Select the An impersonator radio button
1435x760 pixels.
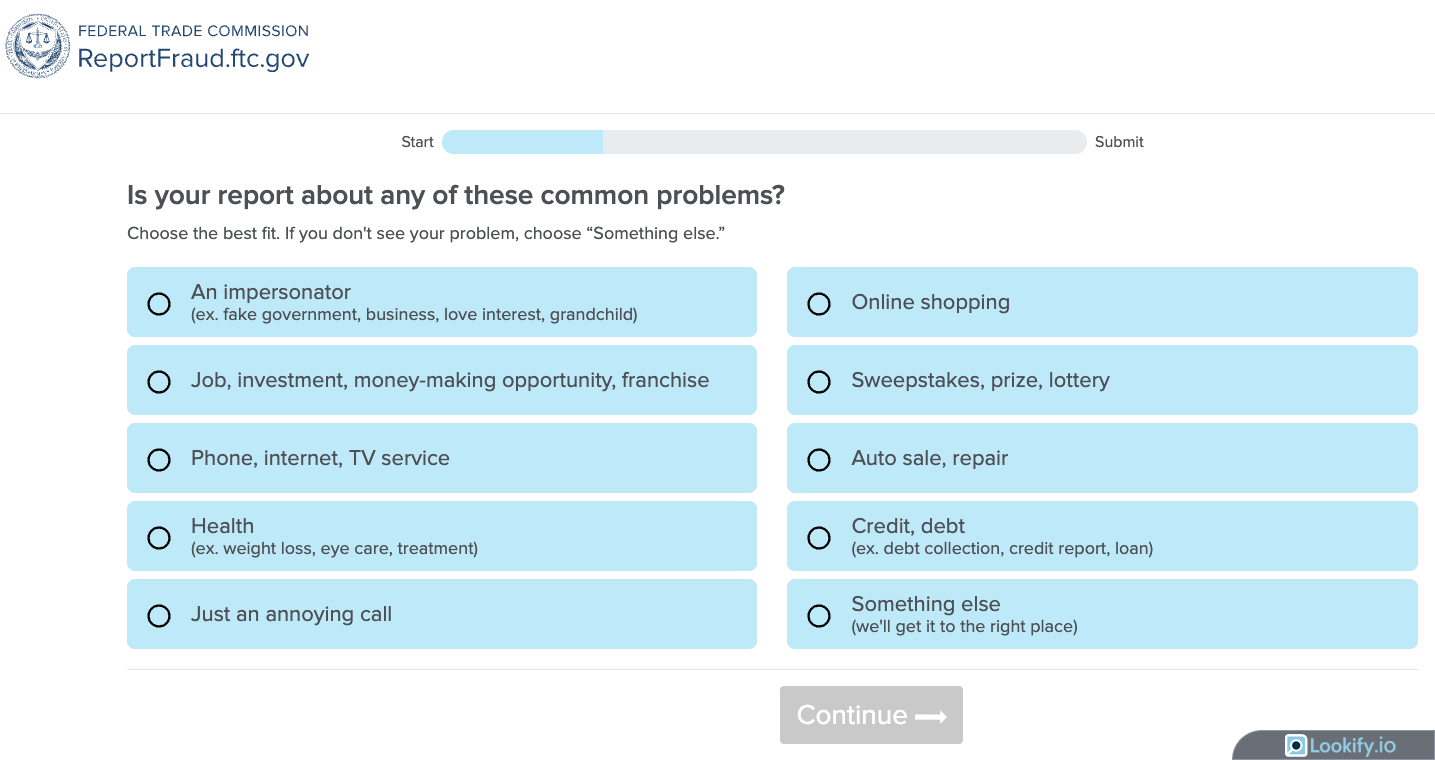(159, 303)
